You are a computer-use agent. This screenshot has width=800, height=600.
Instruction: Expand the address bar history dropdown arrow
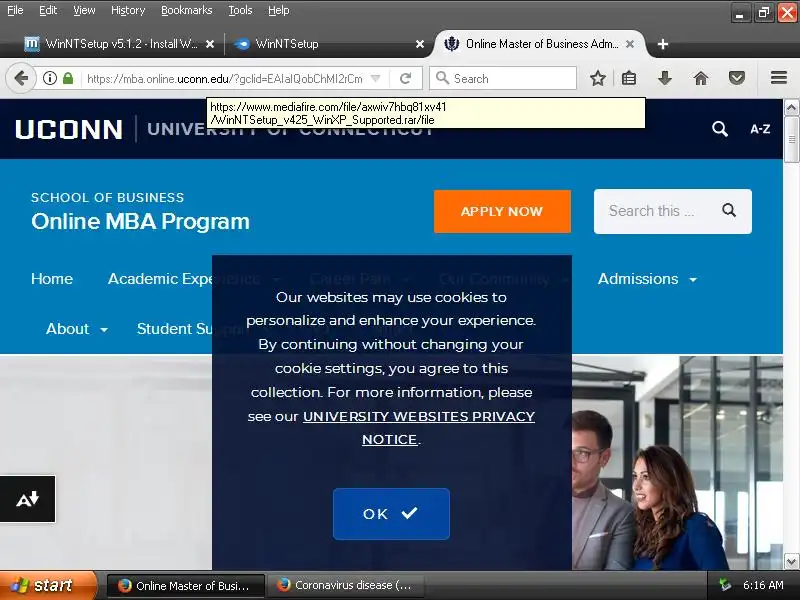(376, 78)
